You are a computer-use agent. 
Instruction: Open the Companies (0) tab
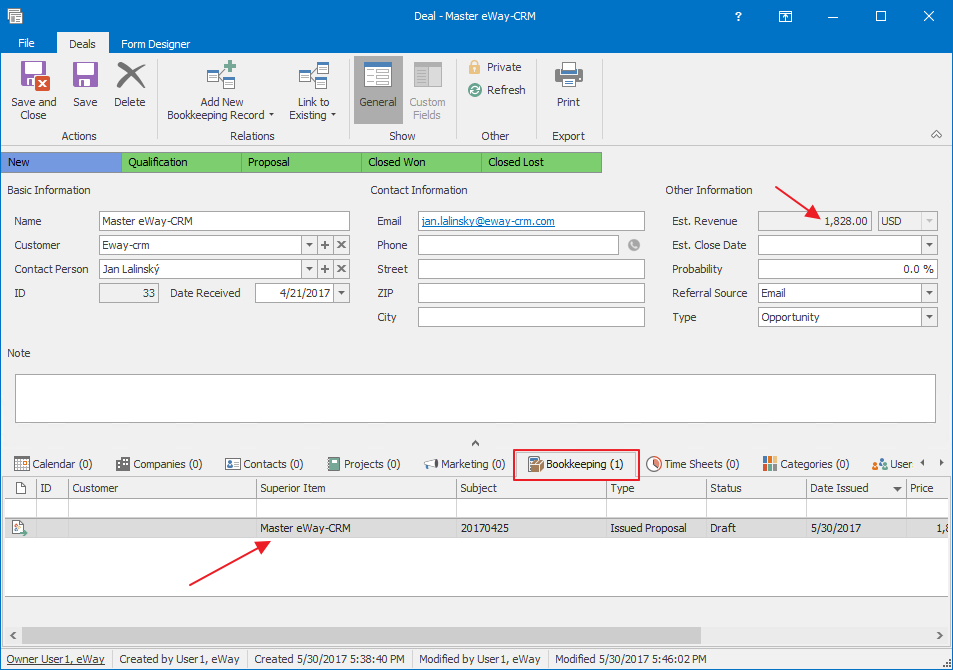tap(159, 464)
